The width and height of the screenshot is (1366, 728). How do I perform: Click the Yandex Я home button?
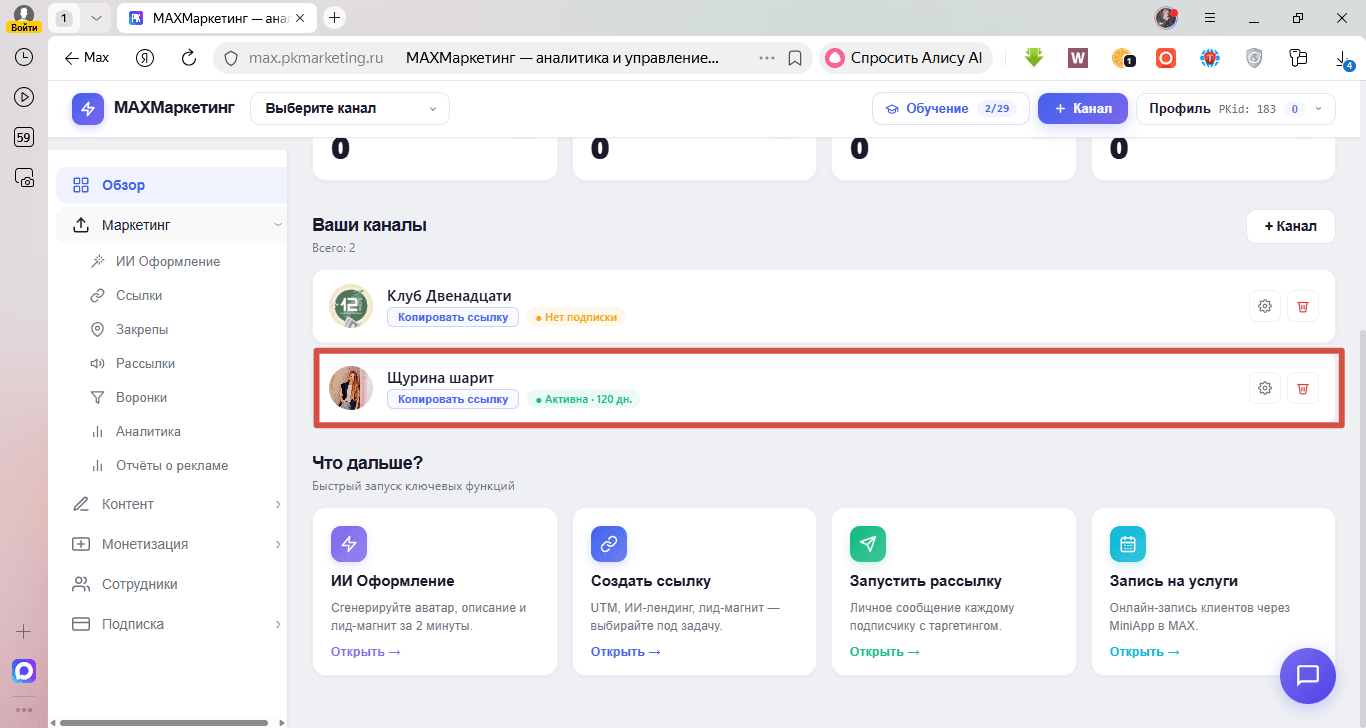point(145,58)
